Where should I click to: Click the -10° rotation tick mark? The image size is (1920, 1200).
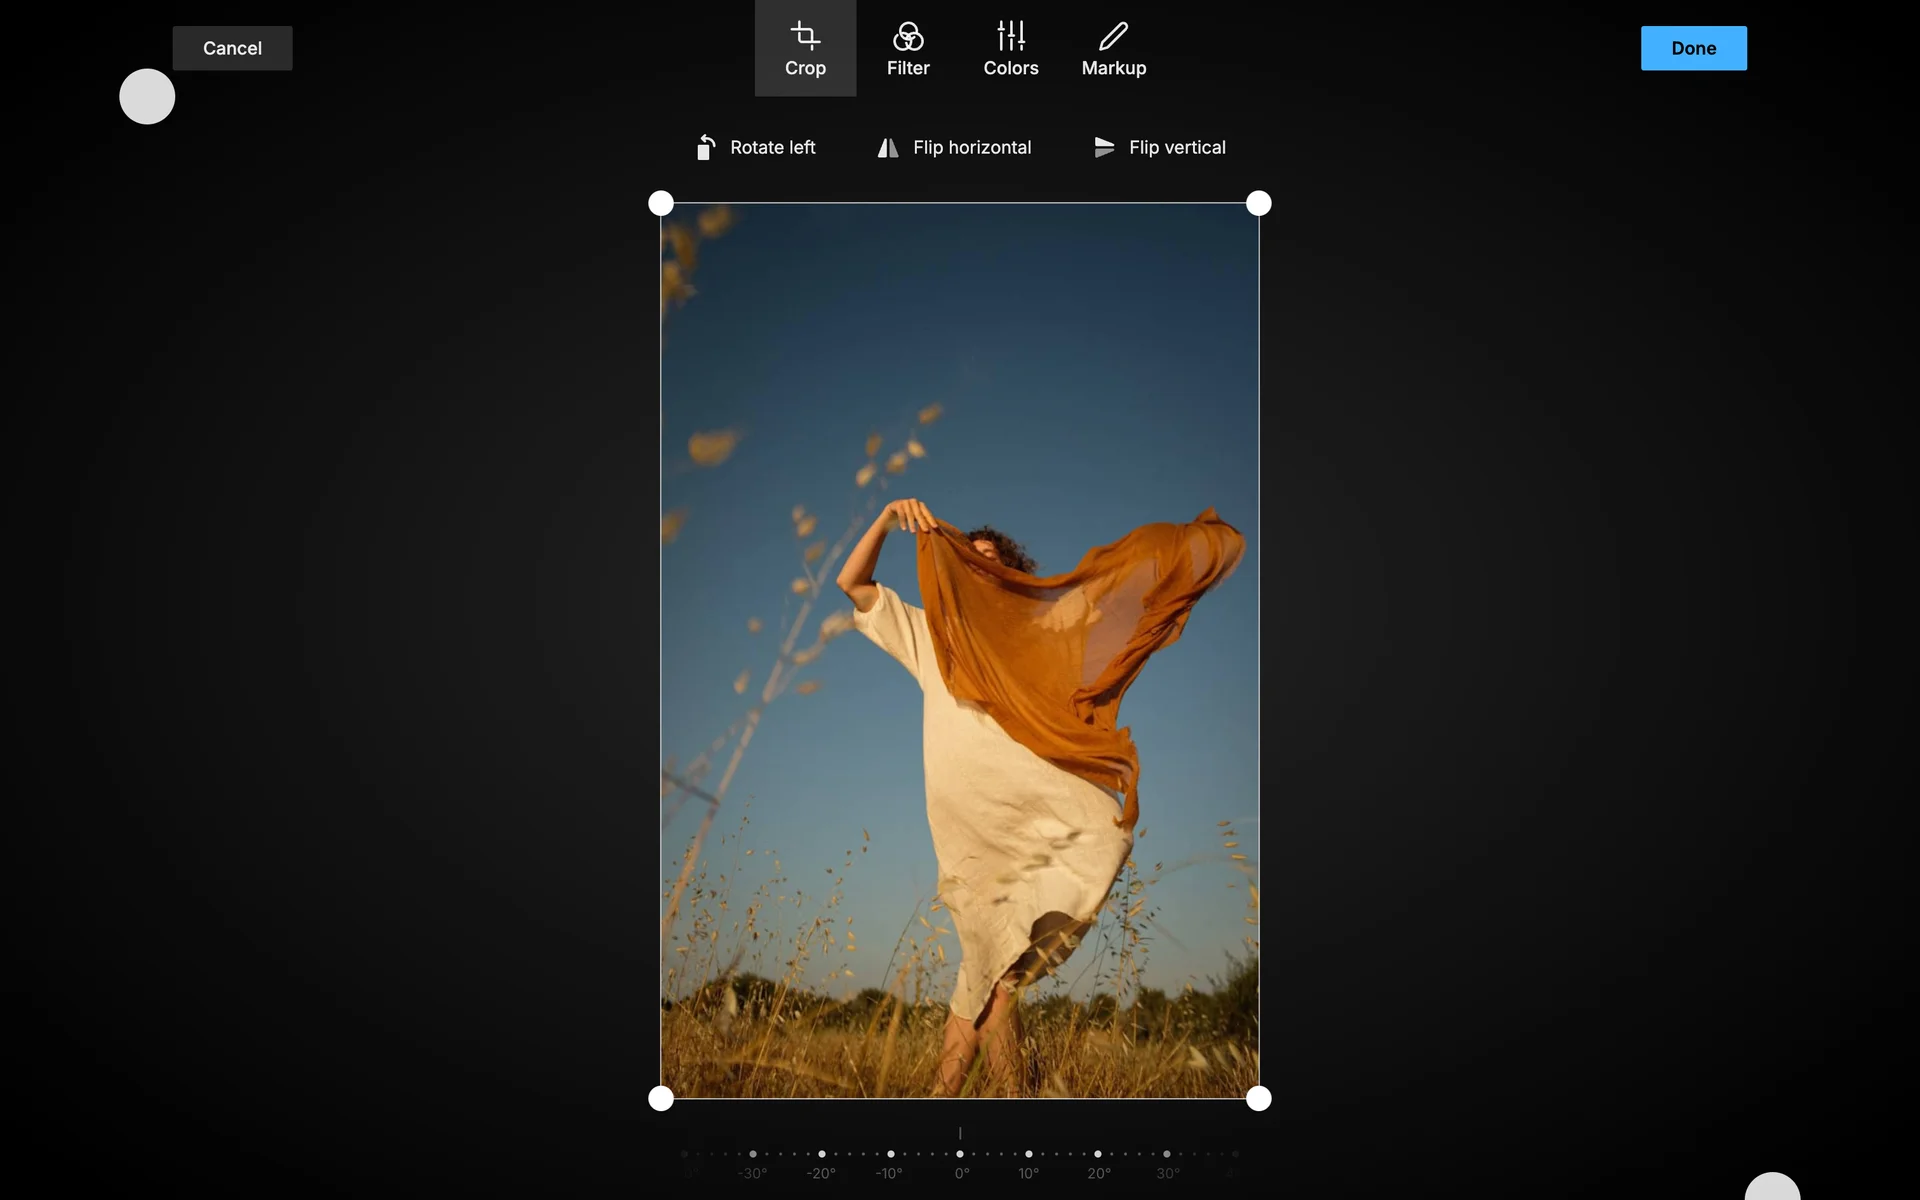pyautogui.click(x=891, y=1155)
